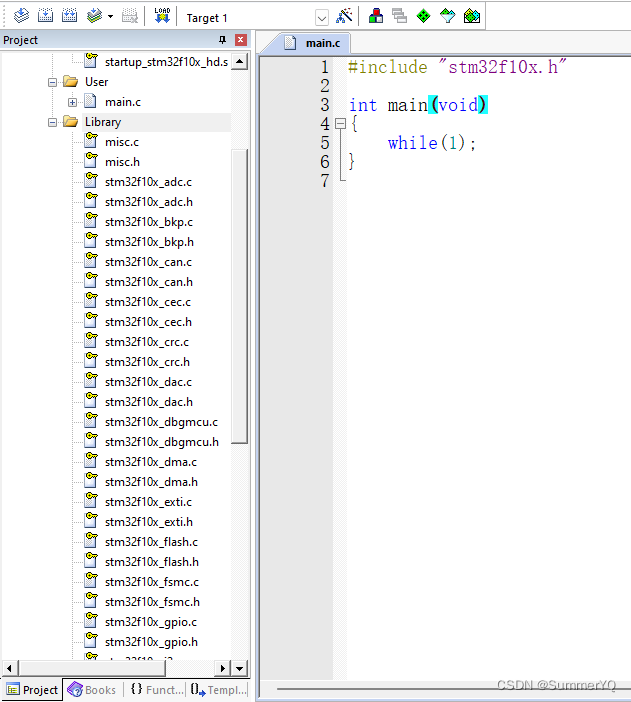Select the User folder
631x702 pixels.
[96, 82]
